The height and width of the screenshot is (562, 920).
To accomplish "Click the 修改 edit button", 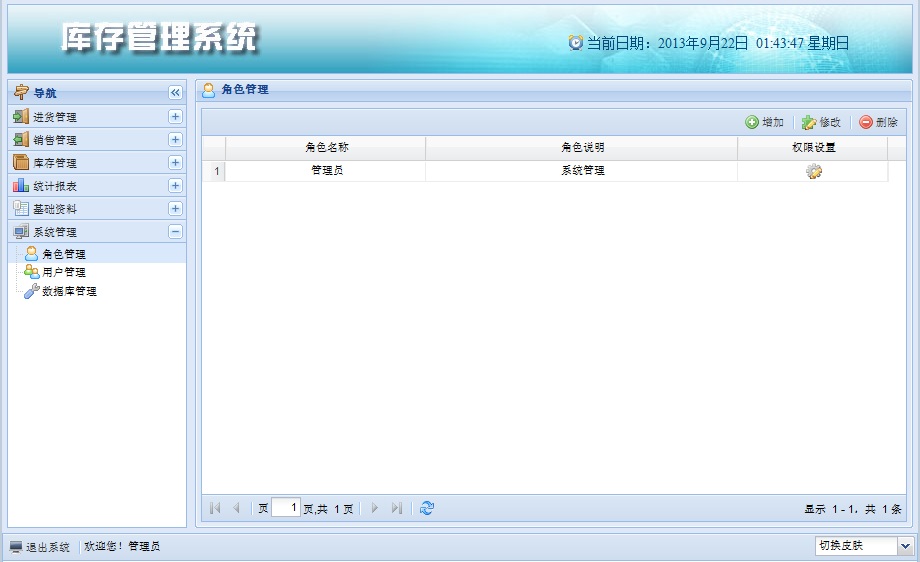I will click(822, 122).
